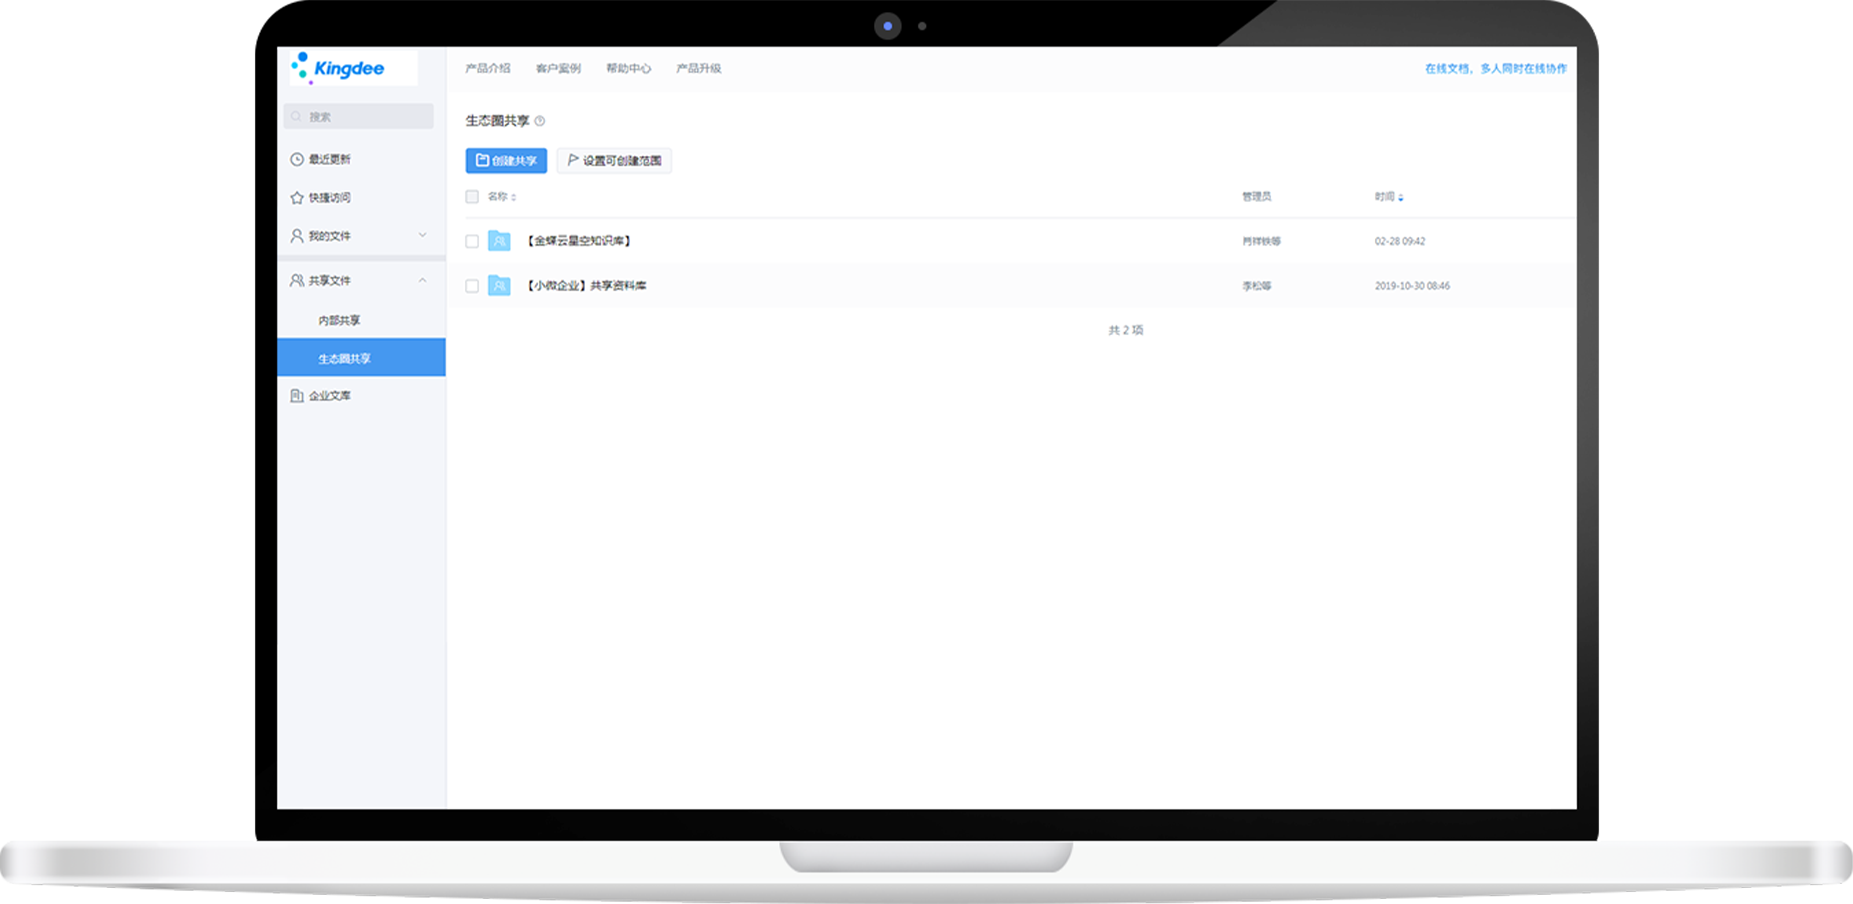Image resolution: width=1853 pixels, height=904 pixels.
Task: Check the box for 【小微企业】共享资料库
Action: coord(472,286)
